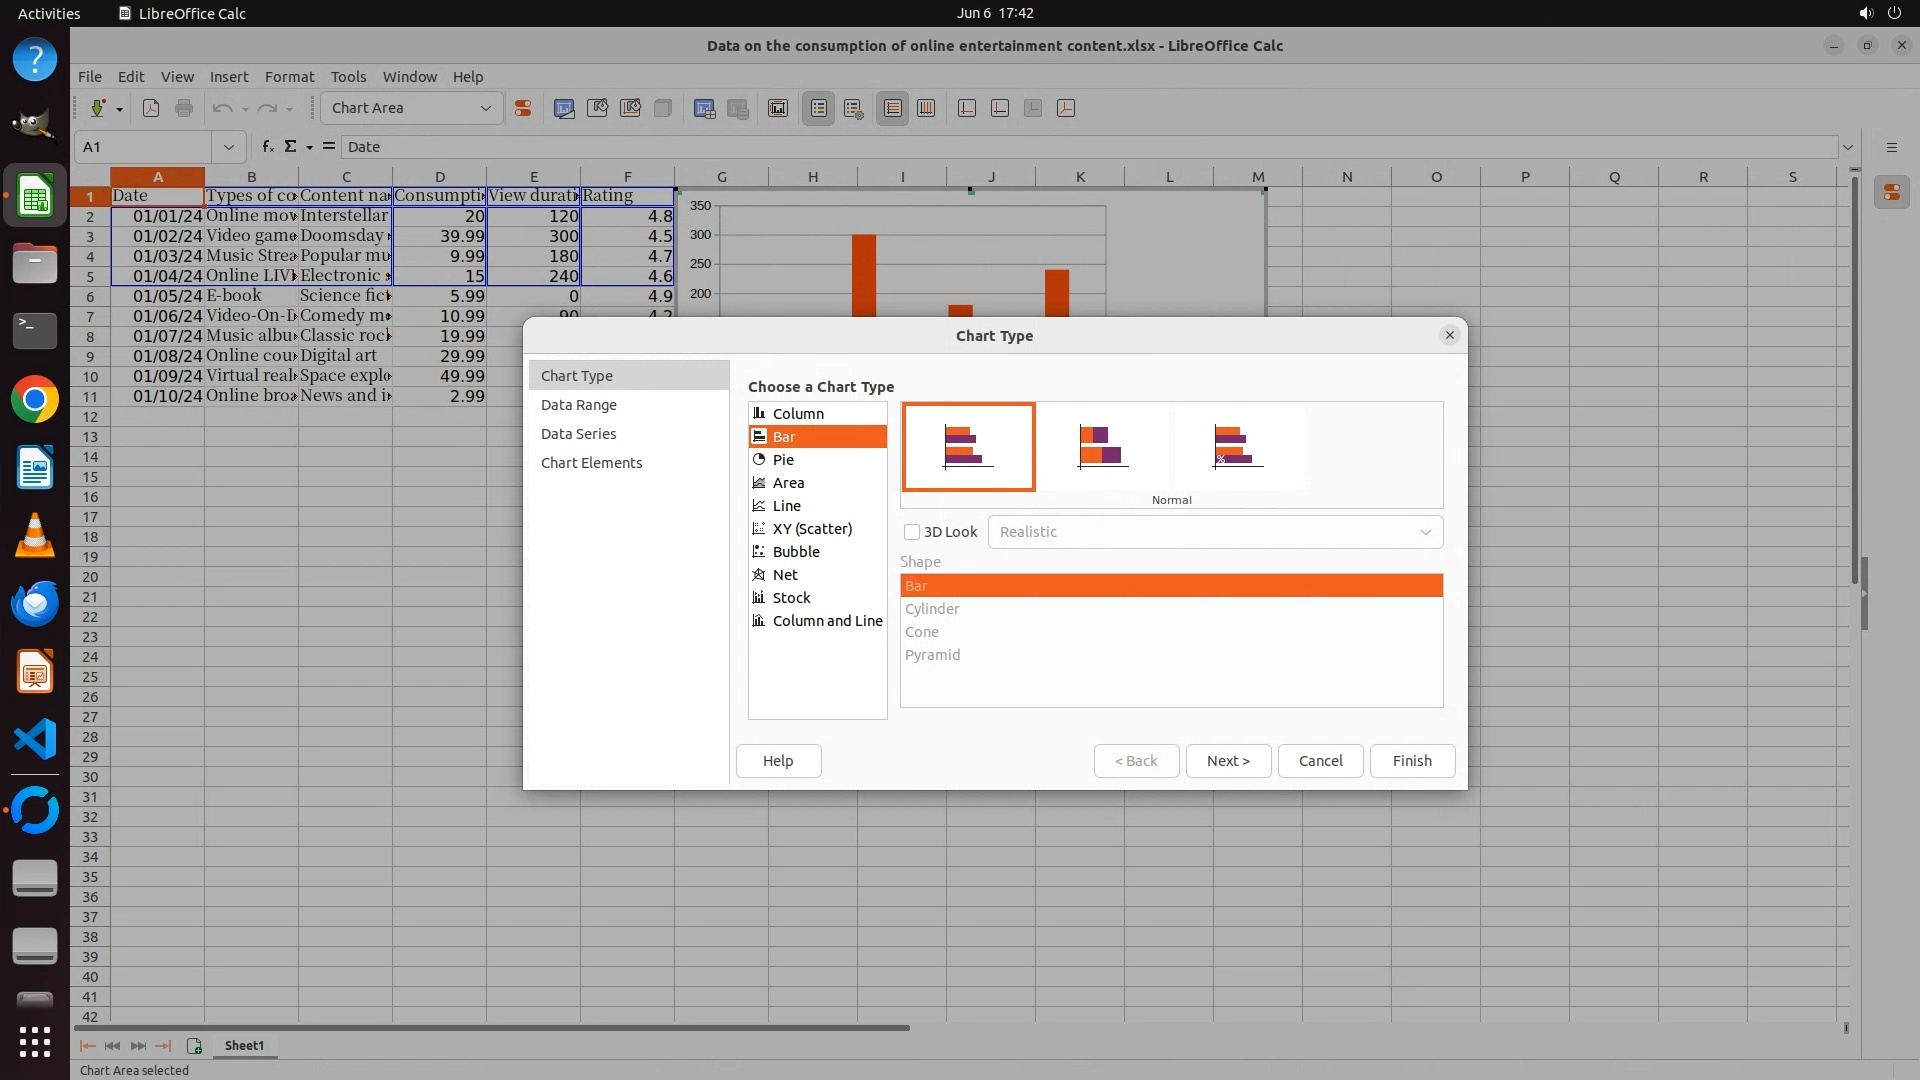Enable the 3D Look checkbox

[912, 532]
